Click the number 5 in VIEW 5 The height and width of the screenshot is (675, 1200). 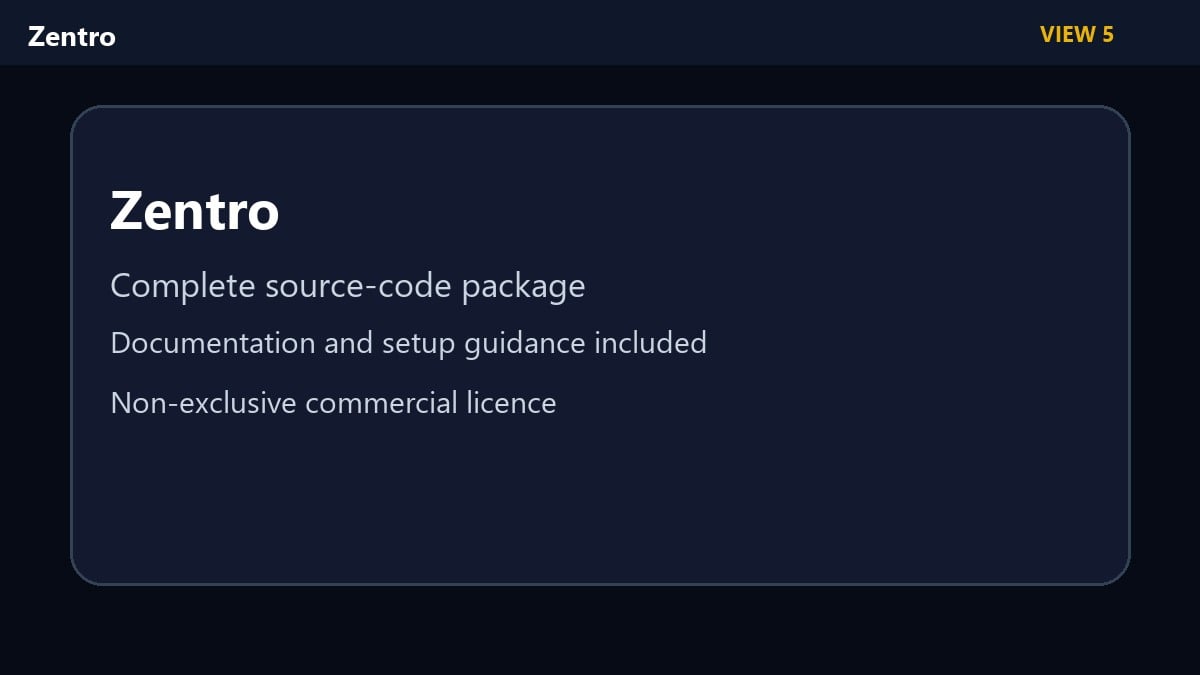click(x=1108, y=35)
